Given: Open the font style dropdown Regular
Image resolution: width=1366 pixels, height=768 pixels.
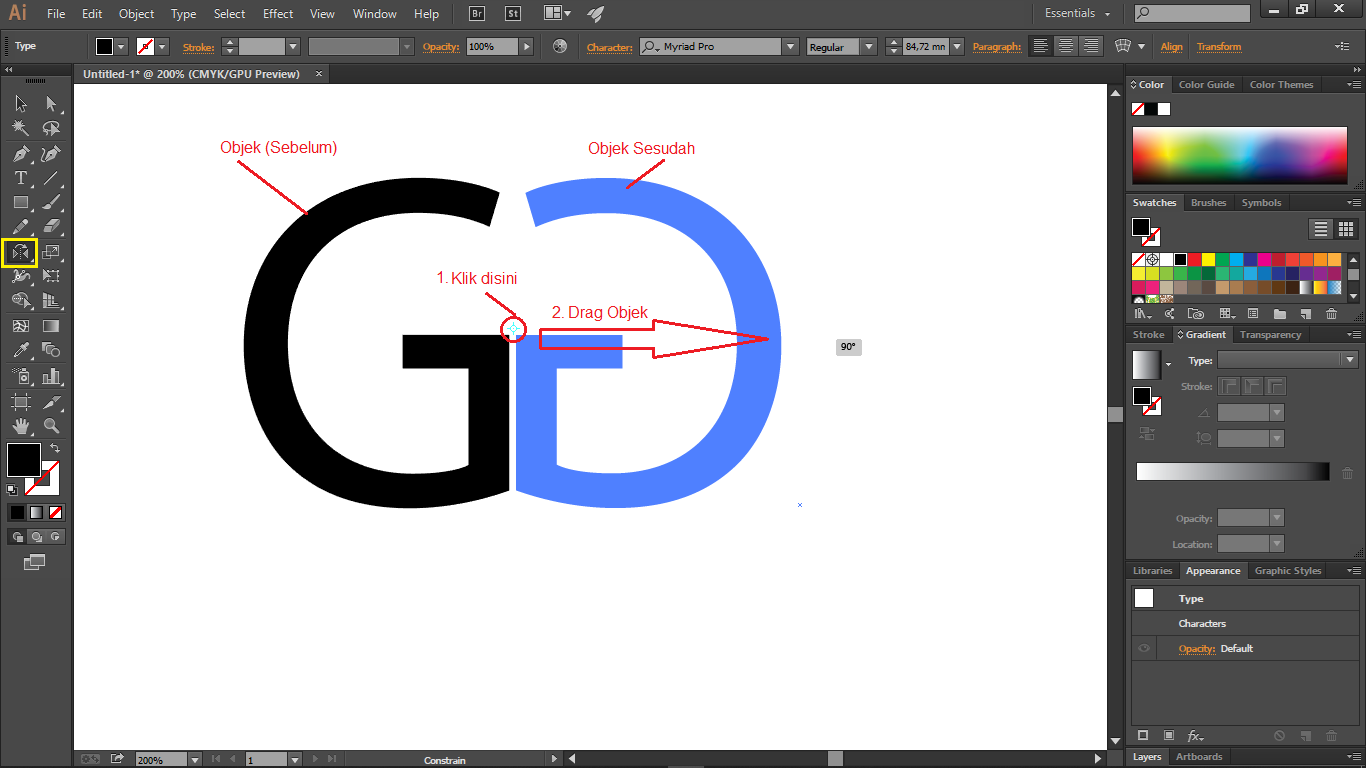Looking at the screenshot, I should pos(867,47).
